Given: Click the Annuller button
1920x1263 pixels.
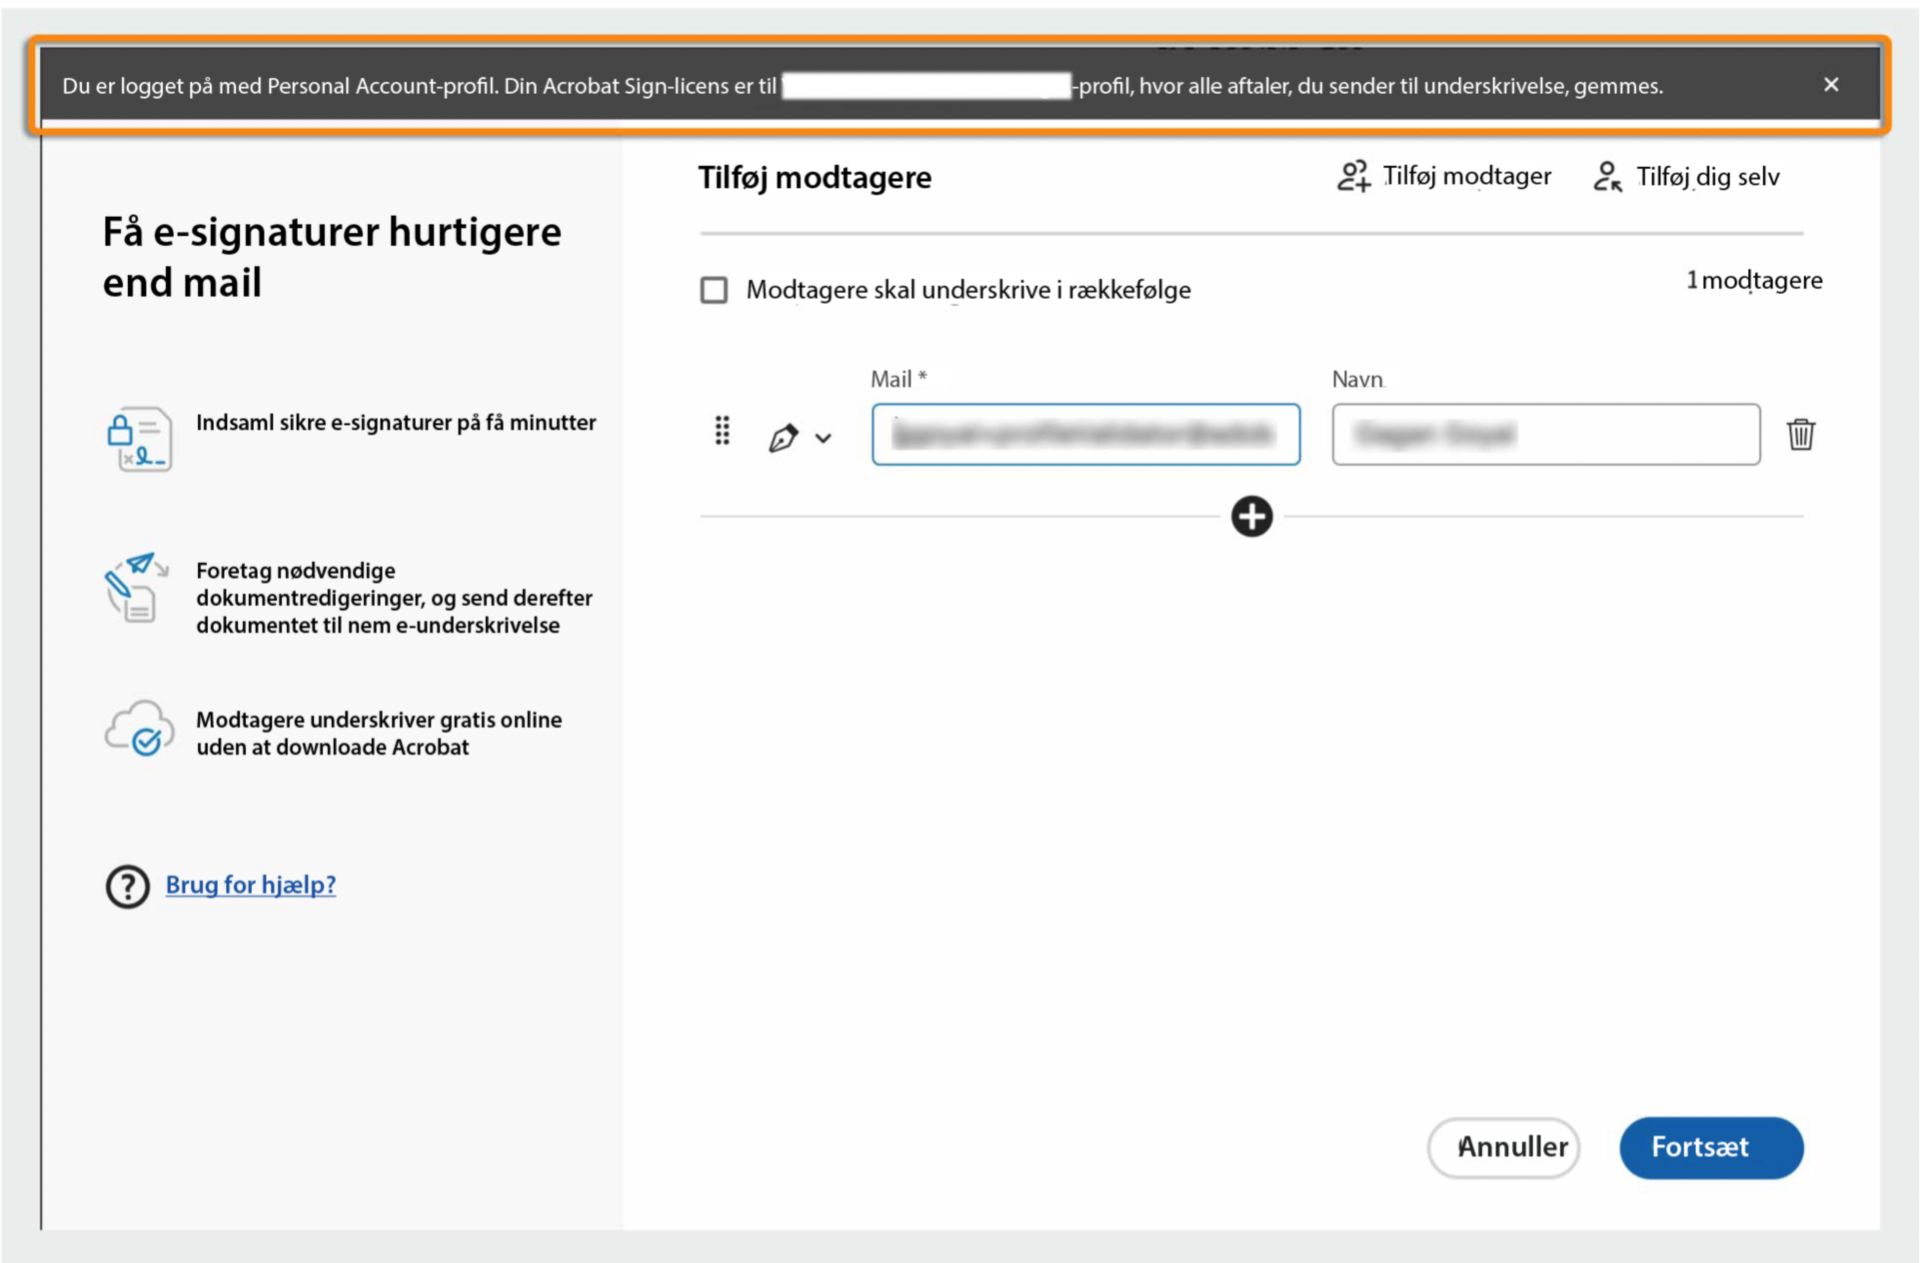Looking at the screenshot, I should [1504, 1147].
